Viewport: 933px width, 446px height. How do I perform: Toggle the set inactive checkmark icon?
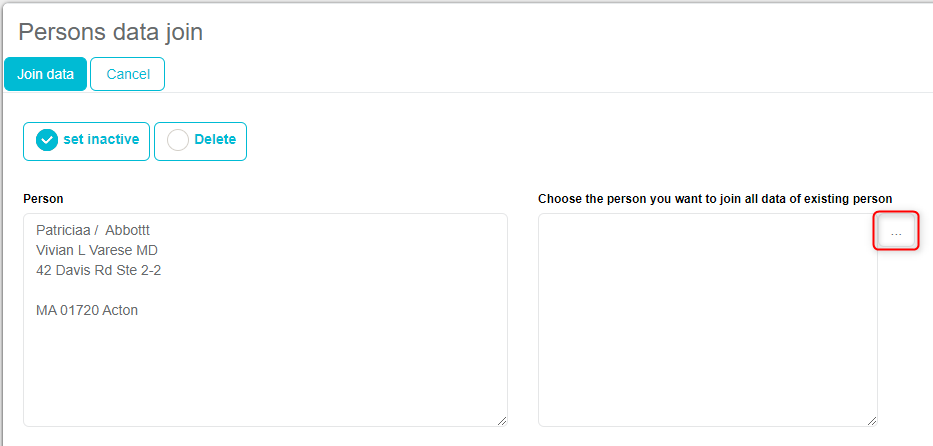46,141
